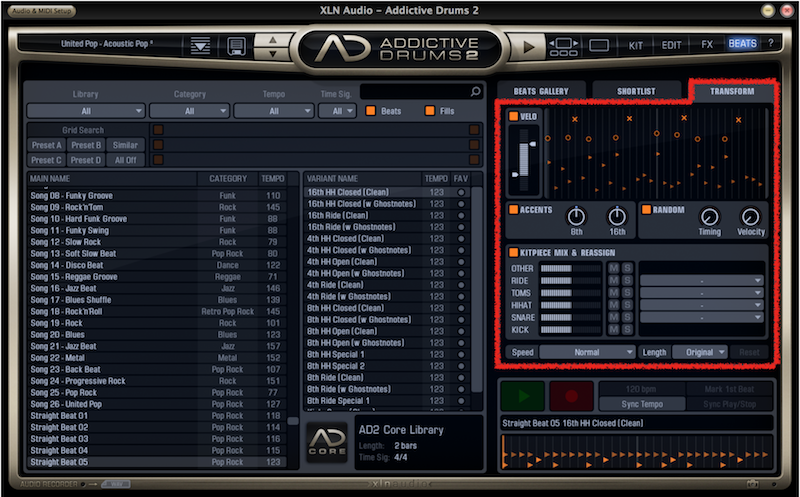Open the Tempo filter dropdown

click(x=273, y=111)
